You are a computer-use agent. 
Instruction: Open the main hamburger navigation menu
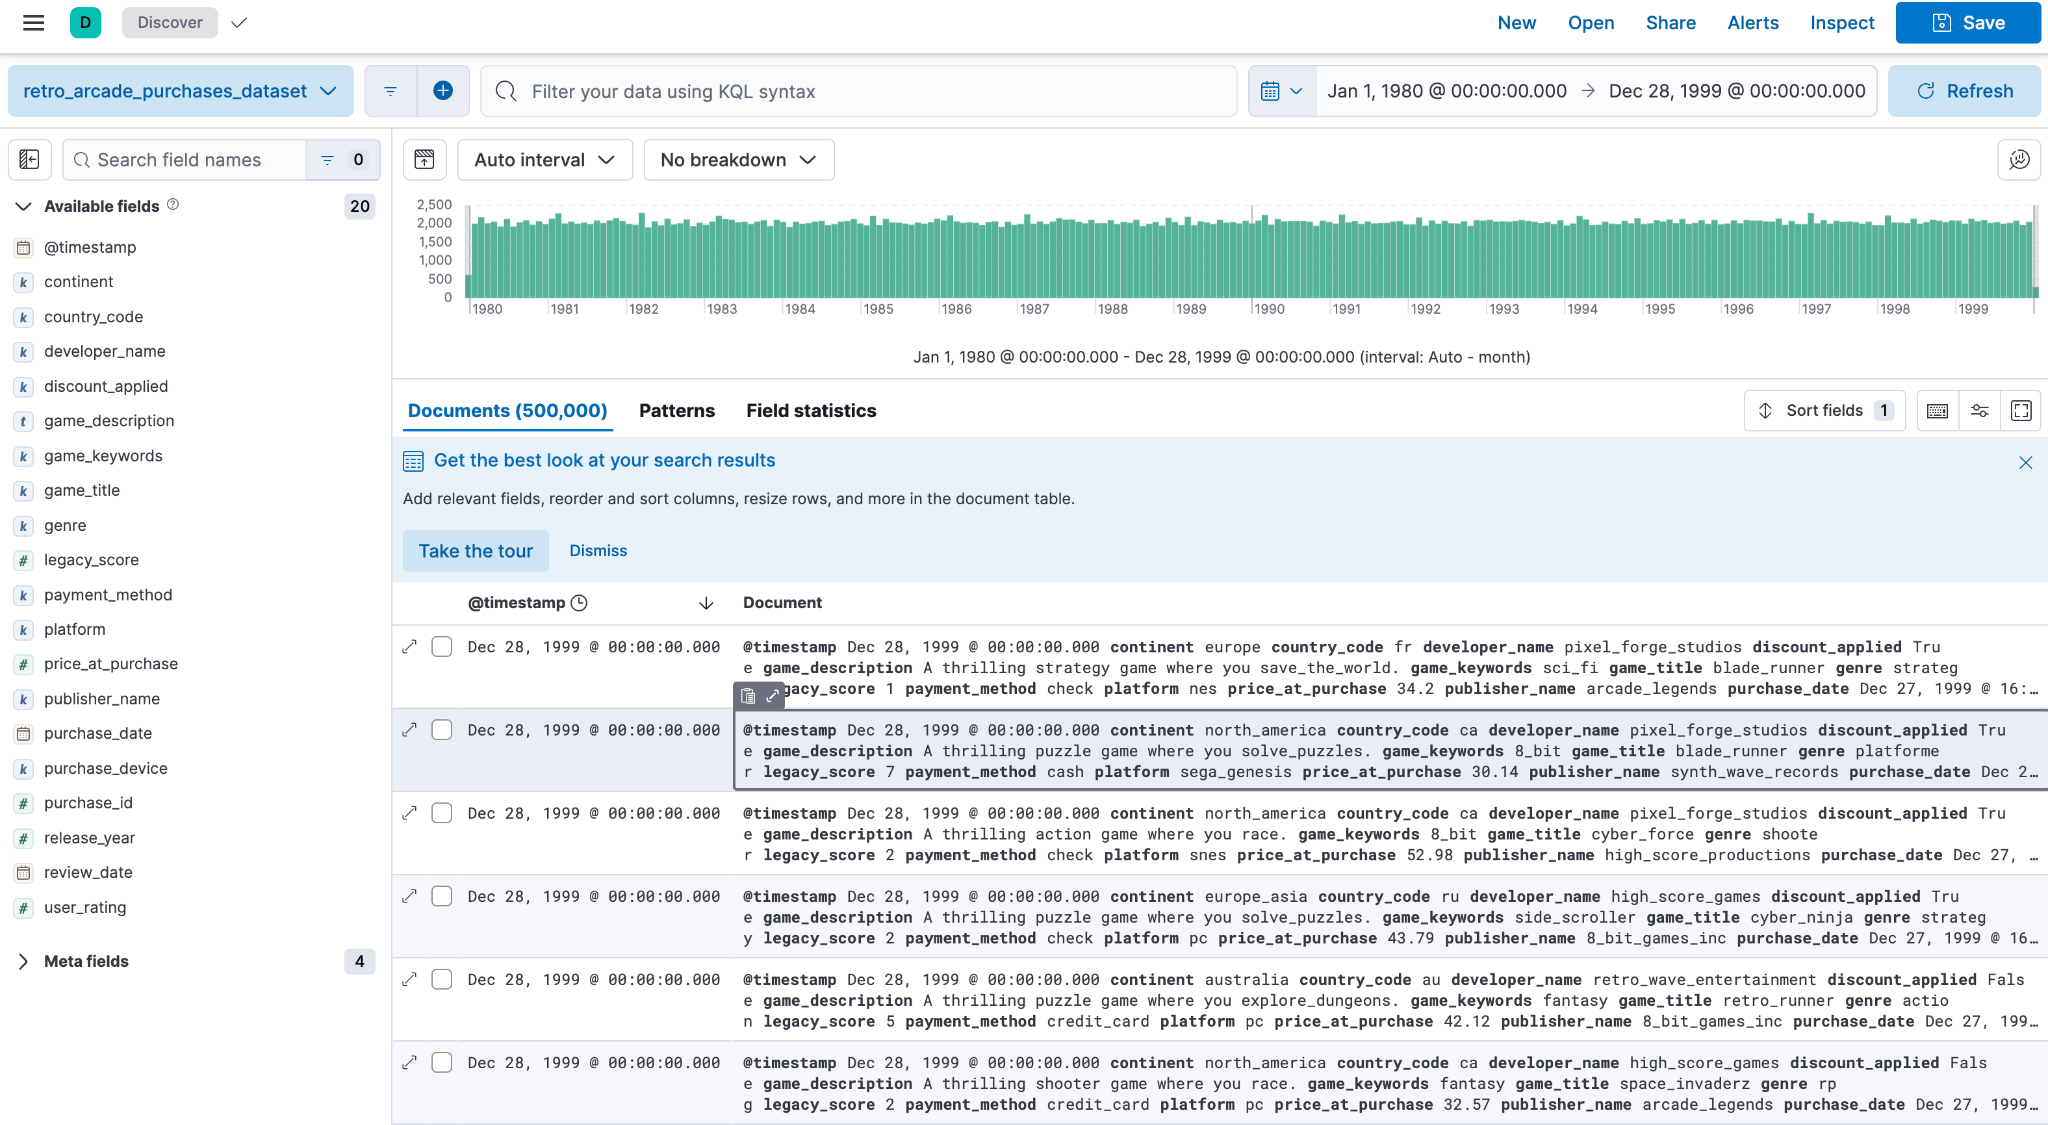click(33, 22)
